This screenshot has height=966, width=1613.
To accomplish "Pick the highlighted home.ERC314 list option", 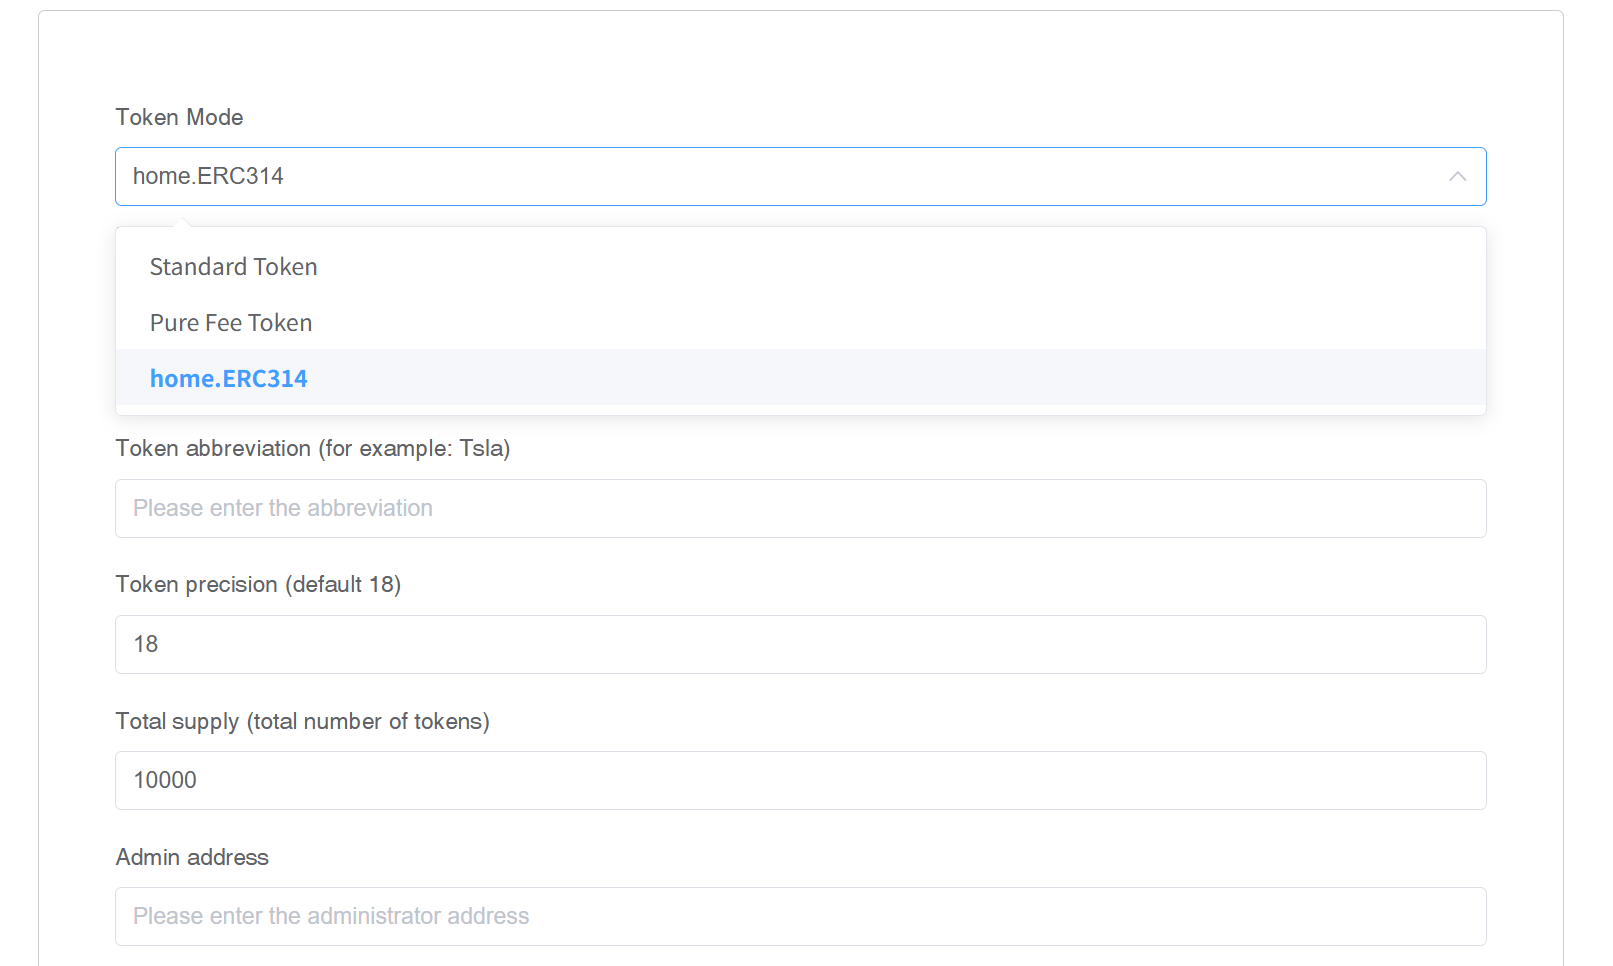I will [x=229, y=379].
